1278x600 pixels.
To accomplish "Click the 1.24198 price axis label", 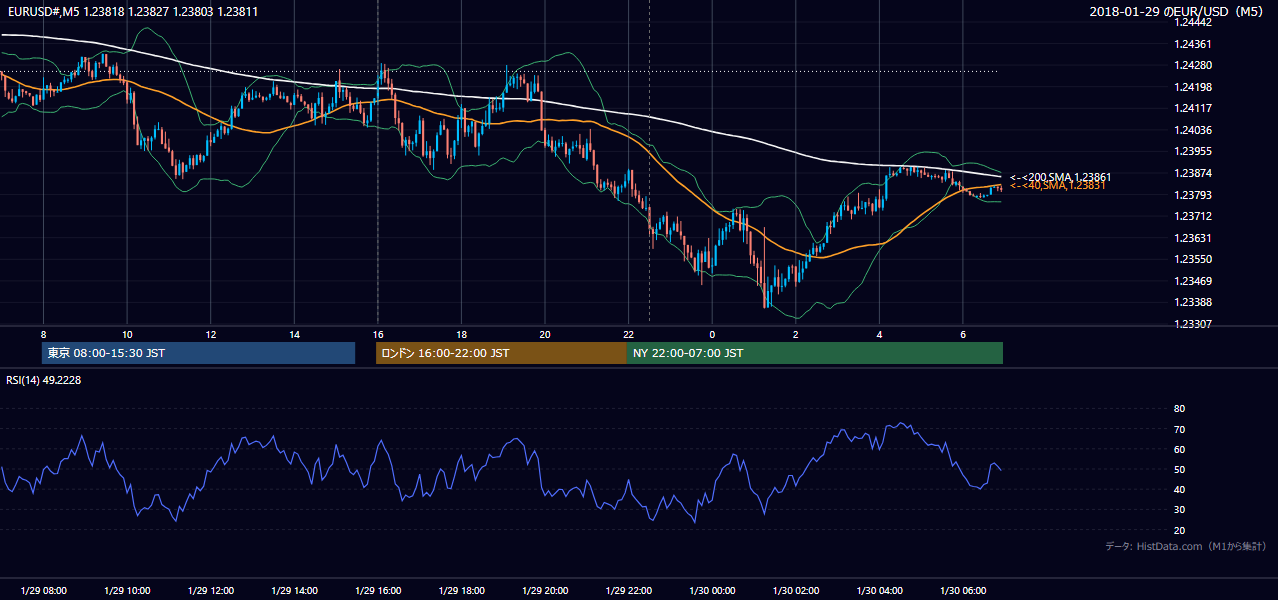I will [x=1194, y=87].
